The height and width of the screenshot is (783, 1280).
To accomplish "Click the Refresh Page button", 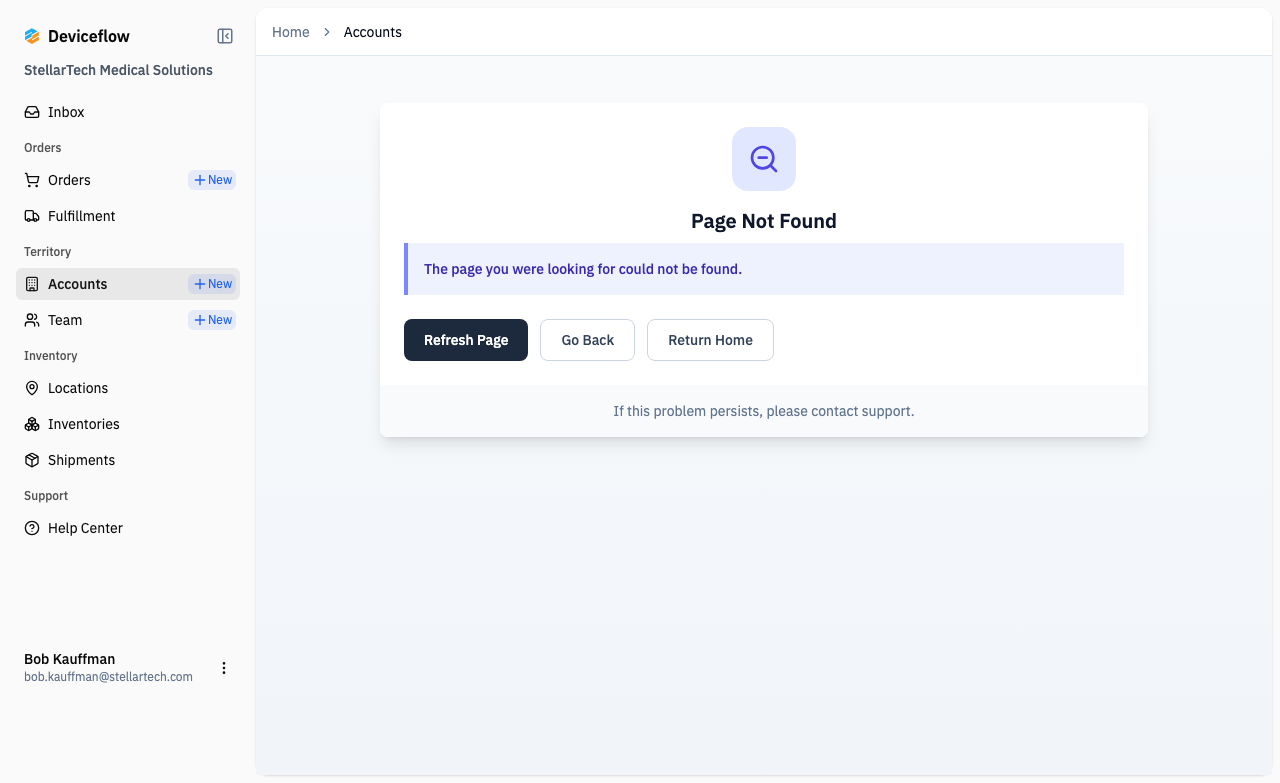I will click(466, 340).
